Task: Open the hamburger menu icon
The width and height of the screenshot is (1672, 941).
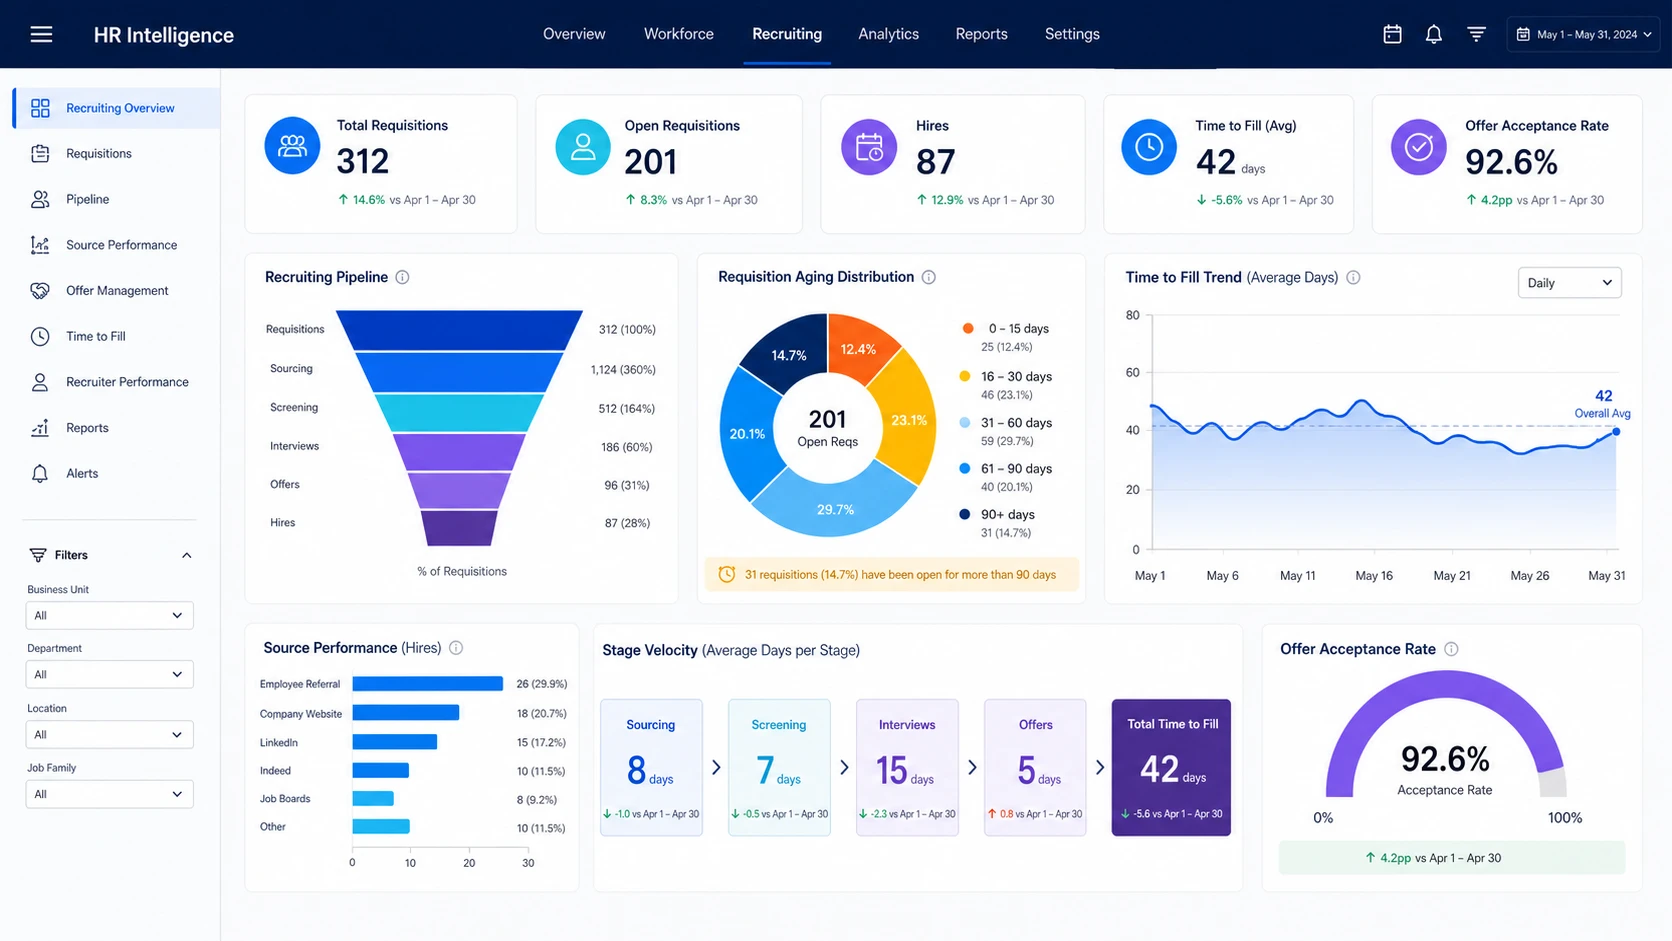Action: (41, 34)
